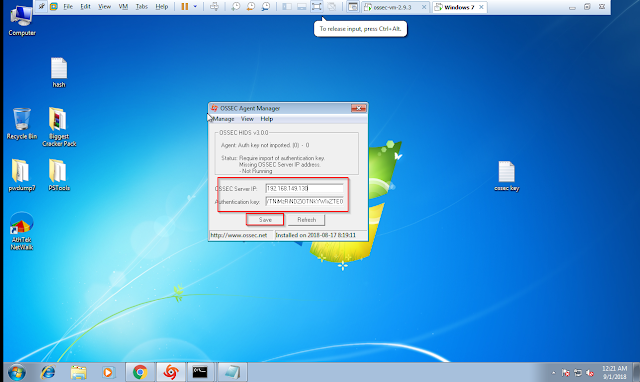640x382 pixels.
Task: Click the unity mode icon
Action: click(332, 7)
